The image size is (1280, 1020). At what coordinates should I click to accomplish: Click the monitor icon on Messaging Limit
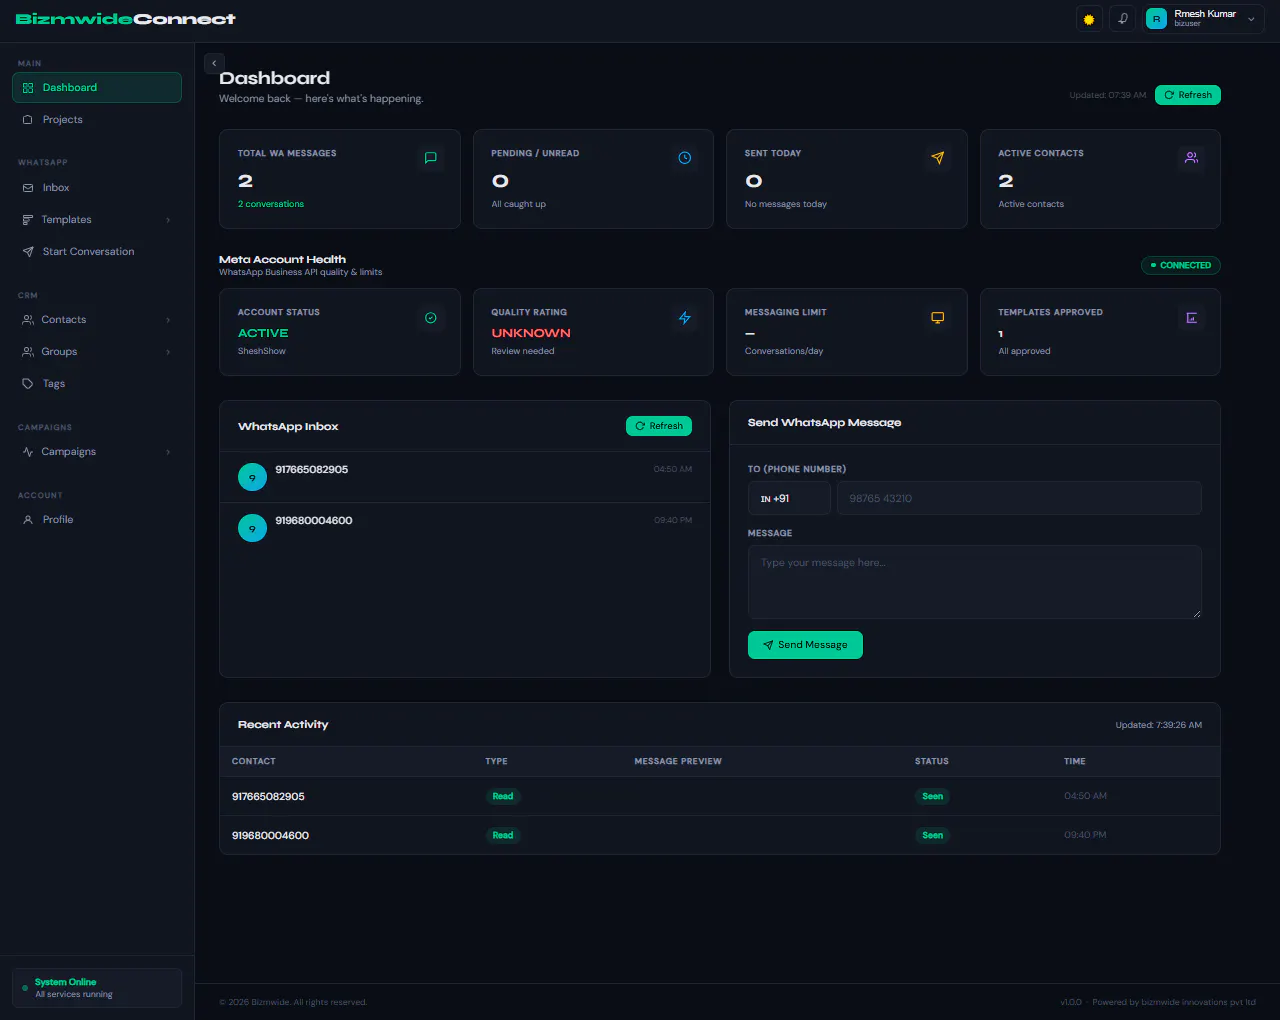click(938, 318)
